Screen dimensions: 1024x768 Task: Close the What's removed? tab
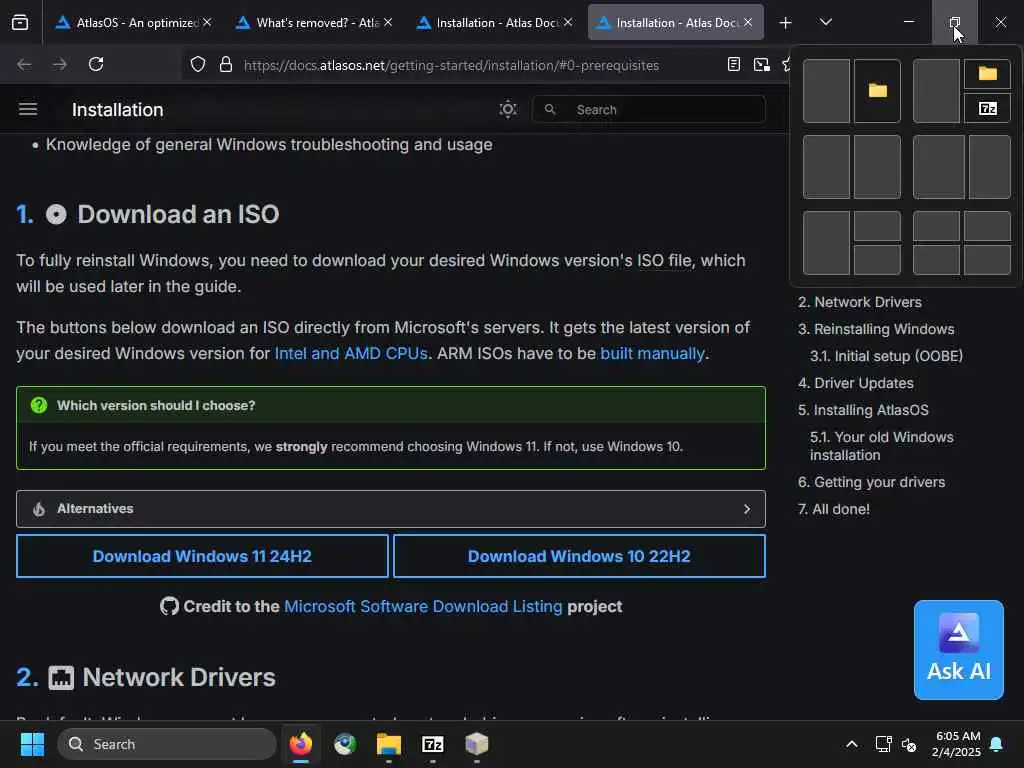click(x=388, y=22)
